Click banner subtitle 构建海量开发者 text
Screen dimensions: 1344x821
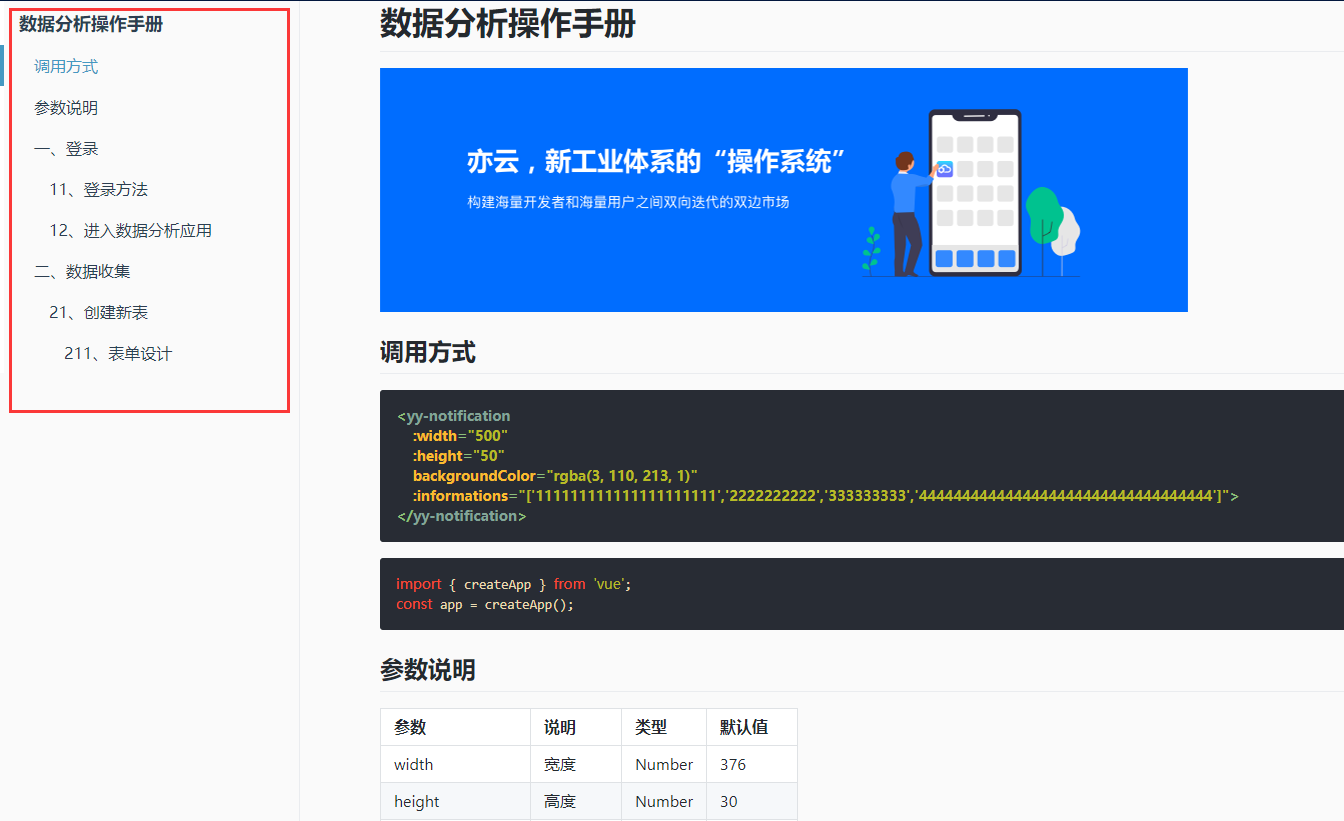pyautogui.click(x=628, y=202)
